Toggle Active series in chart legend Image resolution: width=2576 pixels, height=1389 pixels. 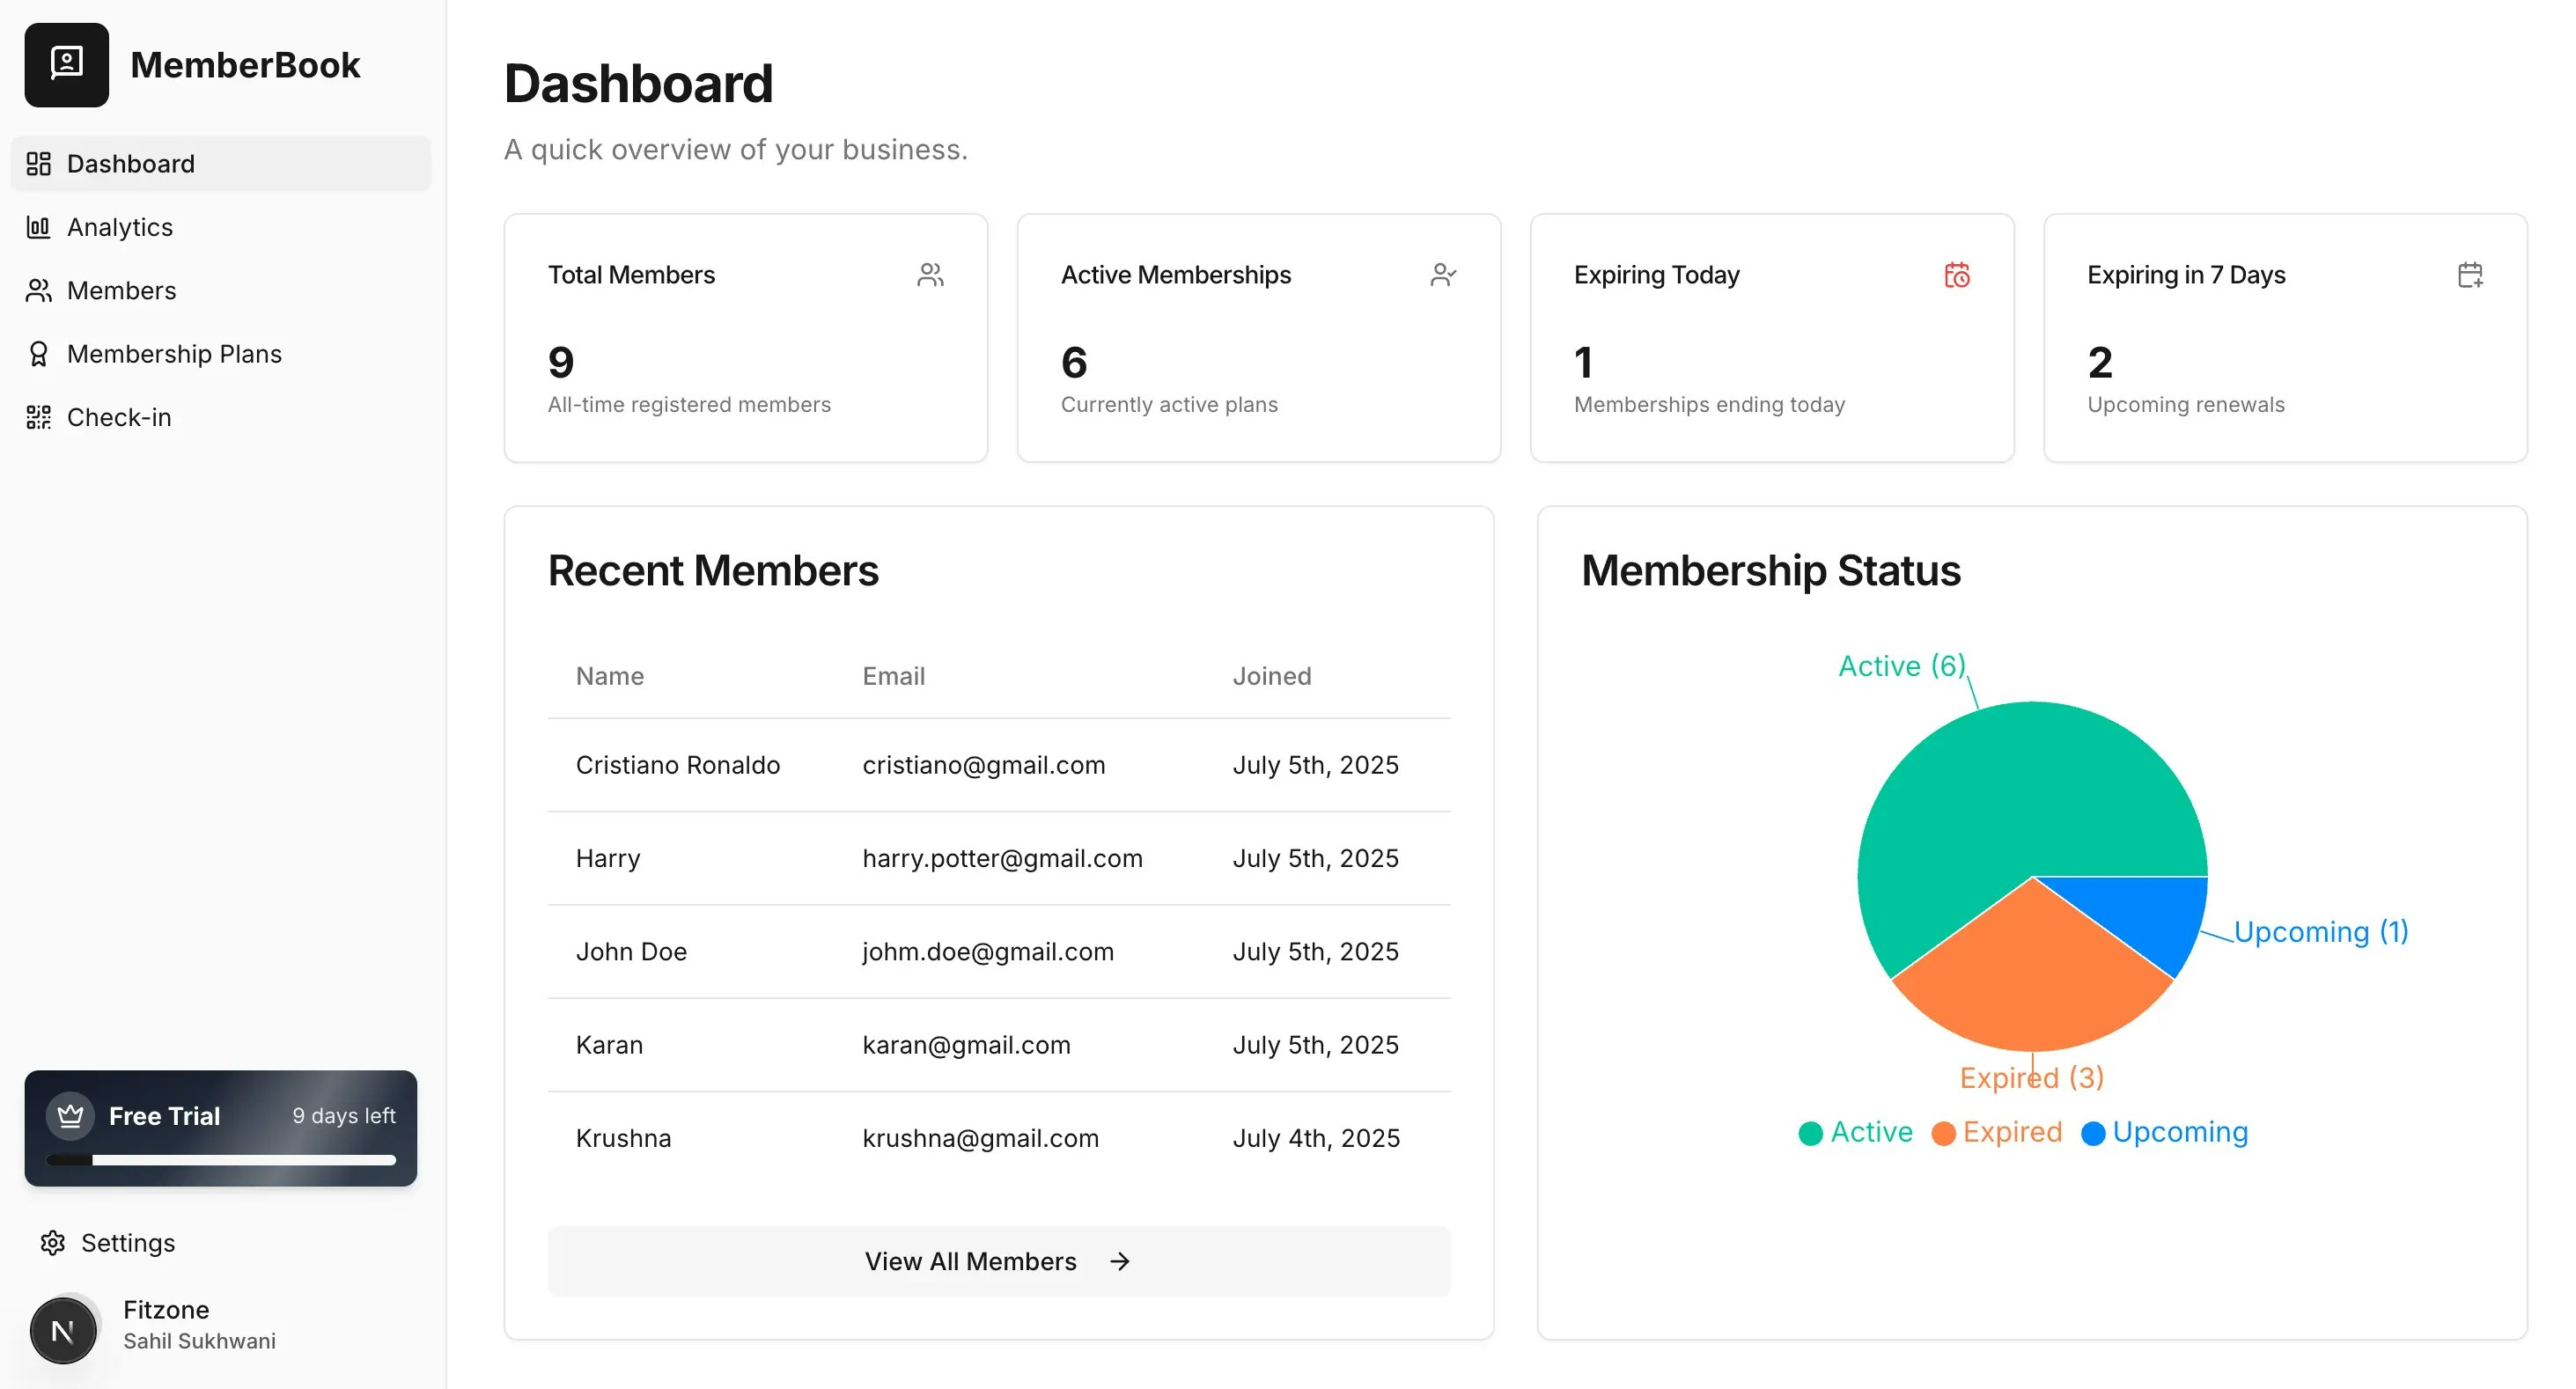tap(1855, 1132)
